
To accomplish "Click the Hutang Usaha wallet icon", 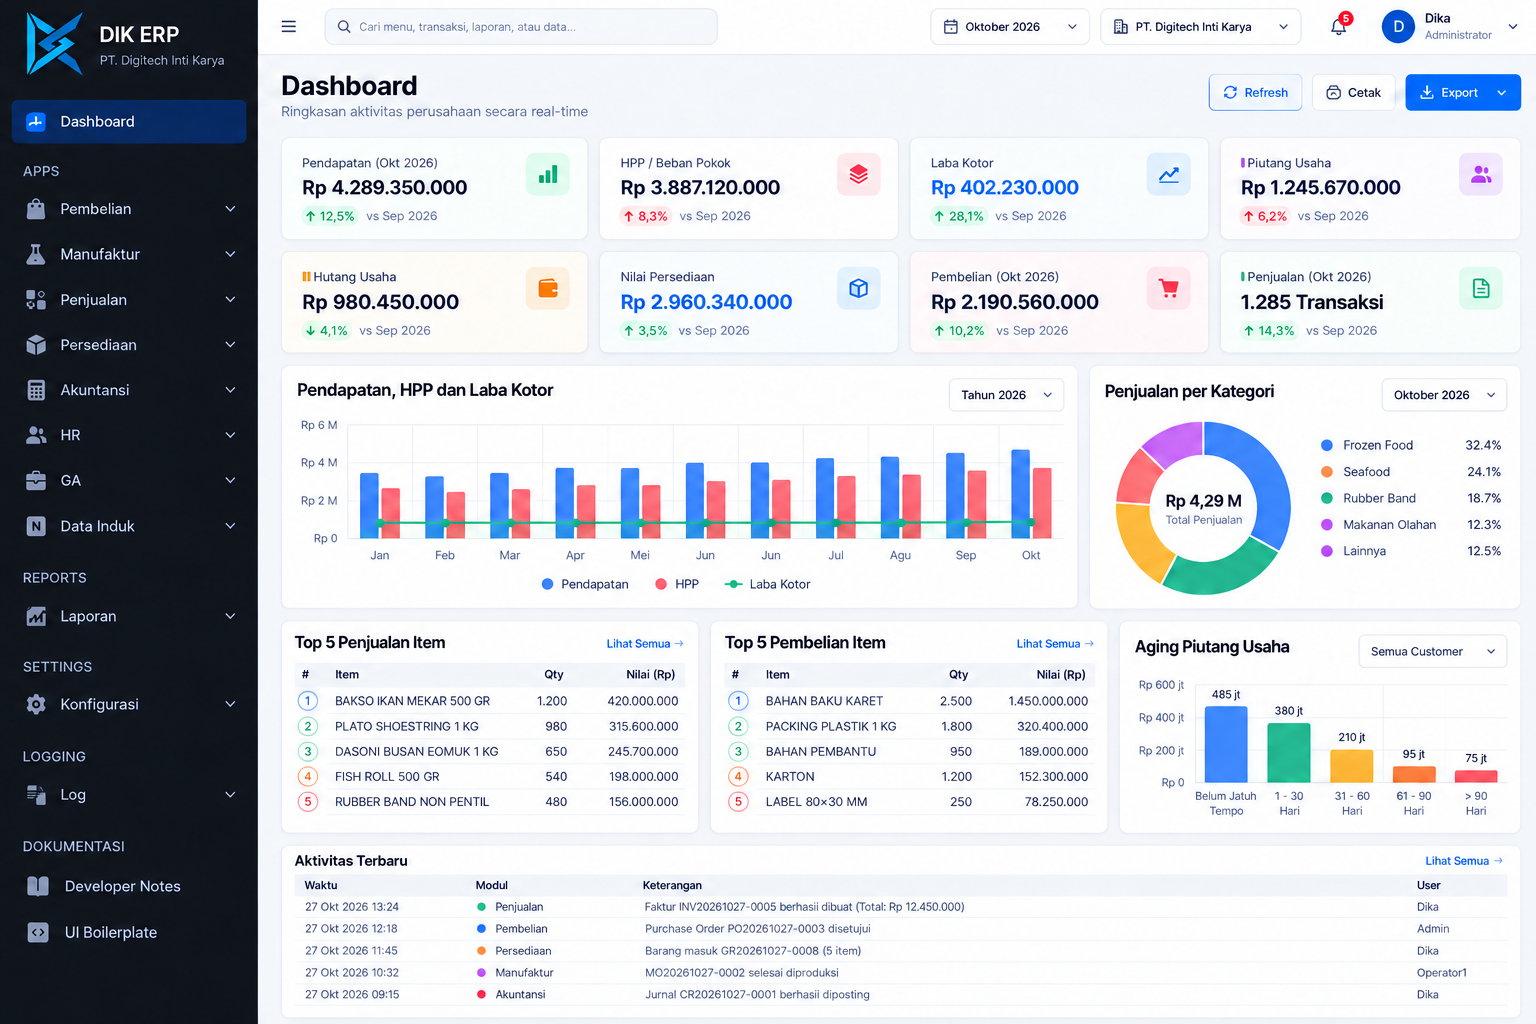I will 548,288.
